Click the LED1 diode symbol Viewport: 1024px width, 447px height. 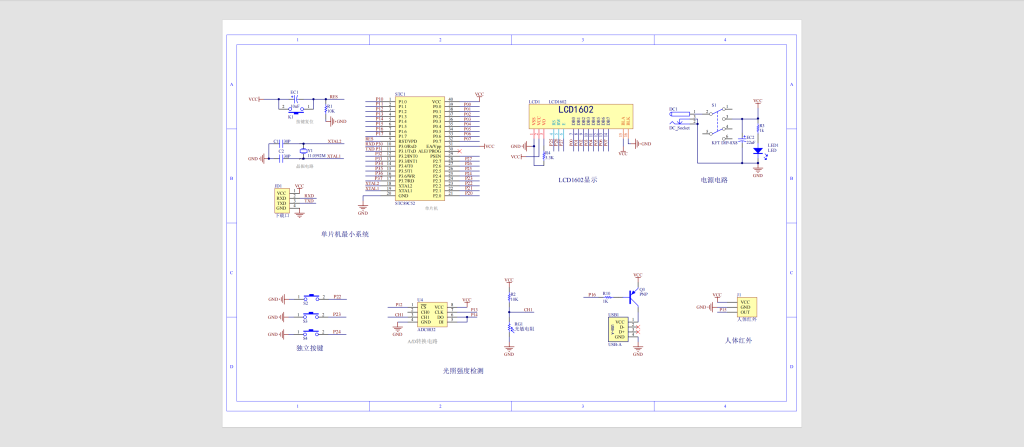pos(757,151)
